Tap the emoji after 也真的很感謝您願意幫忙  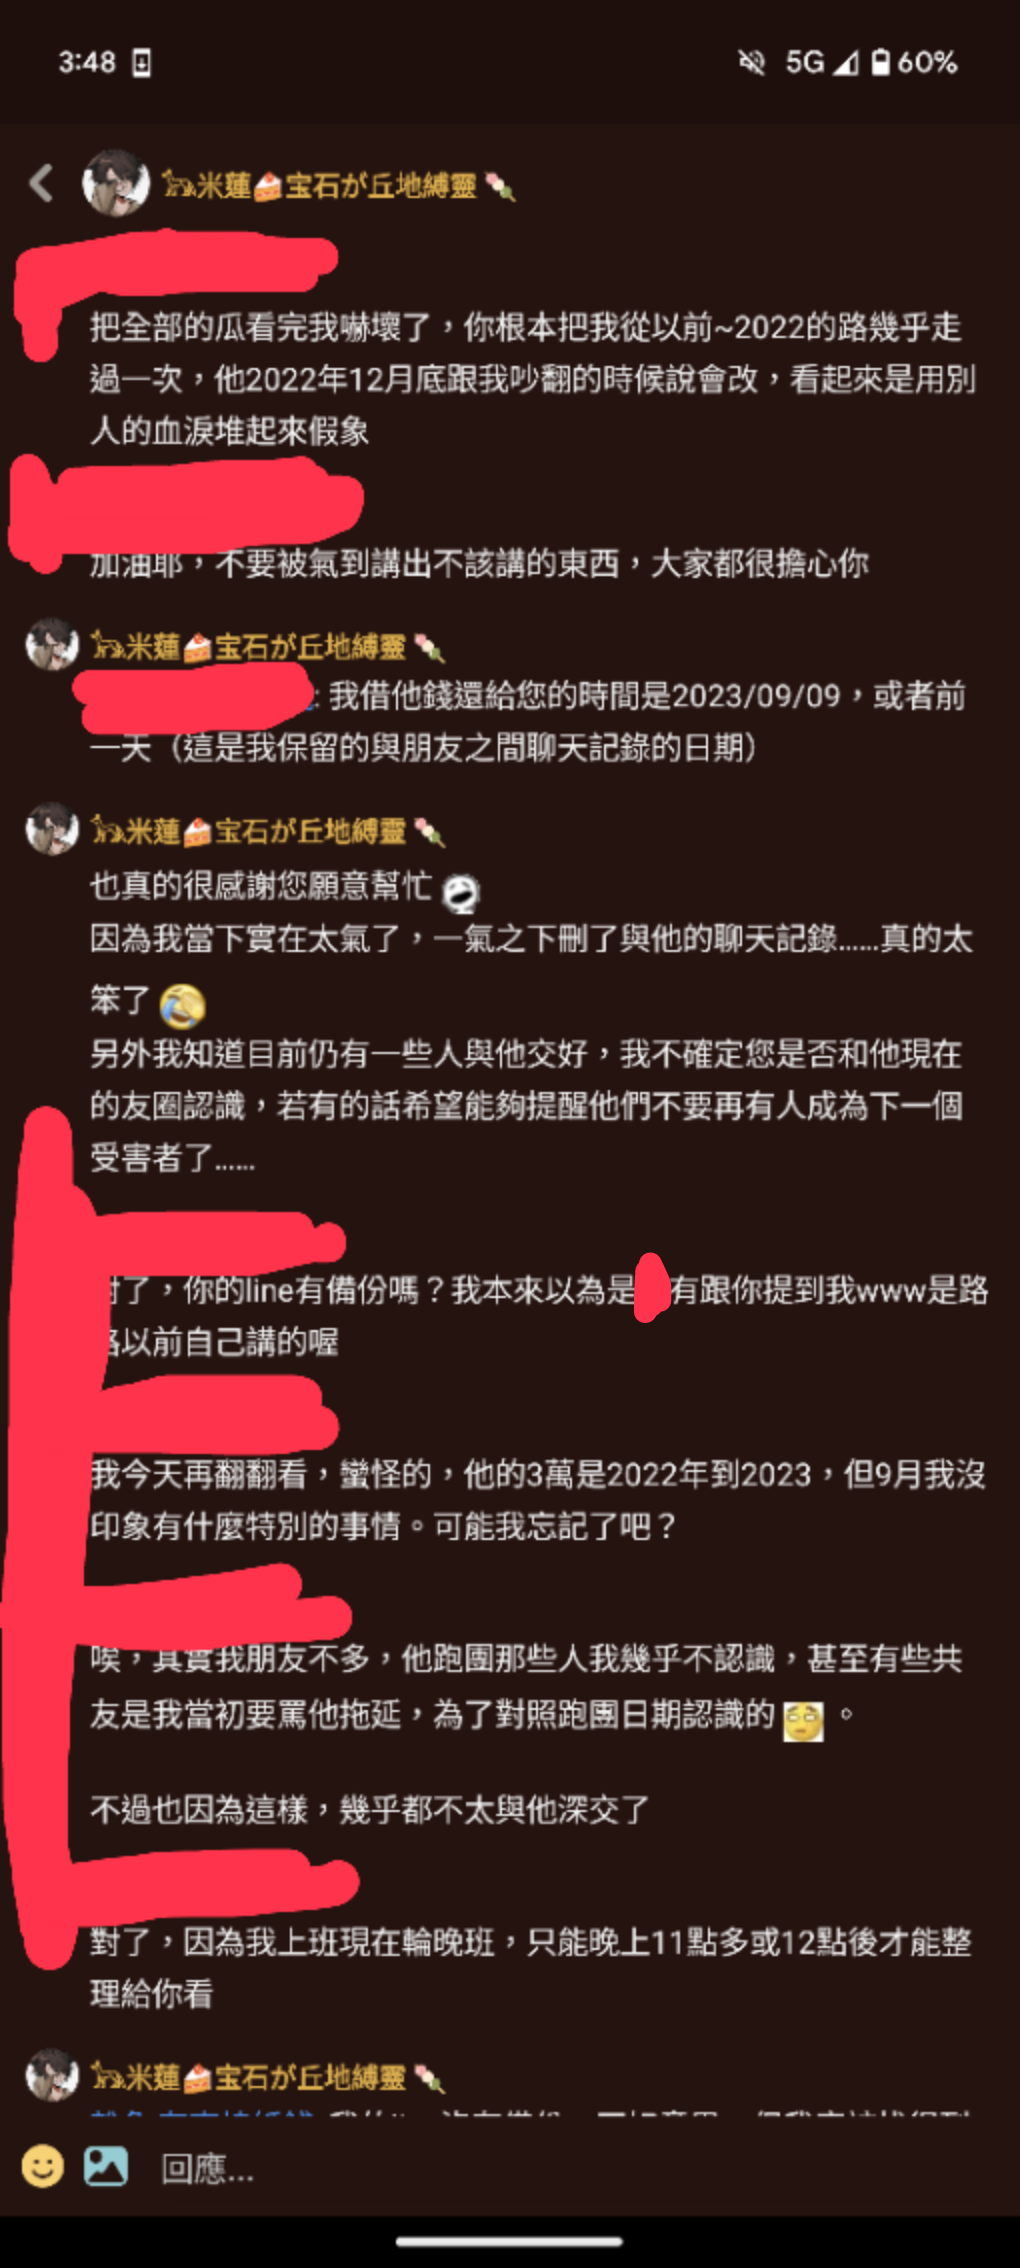point(460,893)
